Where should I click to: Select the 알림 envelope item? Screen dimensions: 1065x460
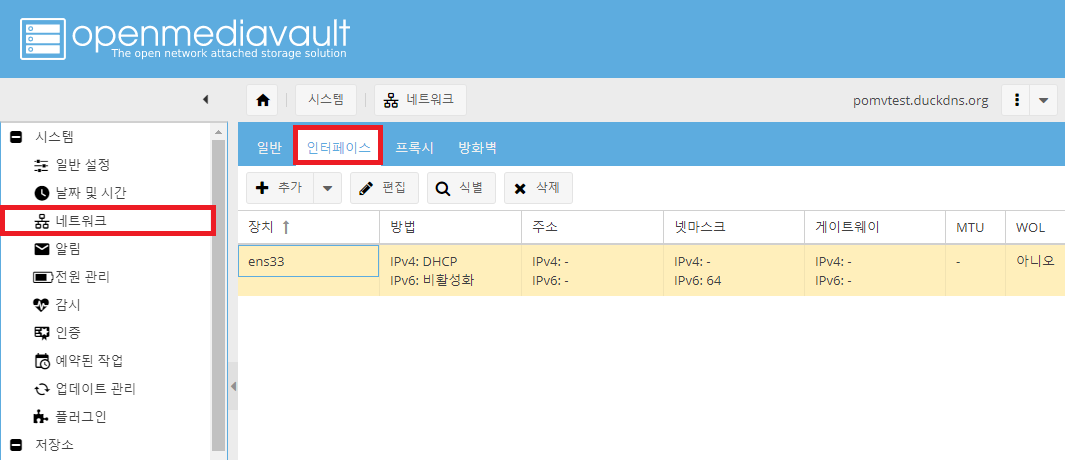(x=68, y=248)
